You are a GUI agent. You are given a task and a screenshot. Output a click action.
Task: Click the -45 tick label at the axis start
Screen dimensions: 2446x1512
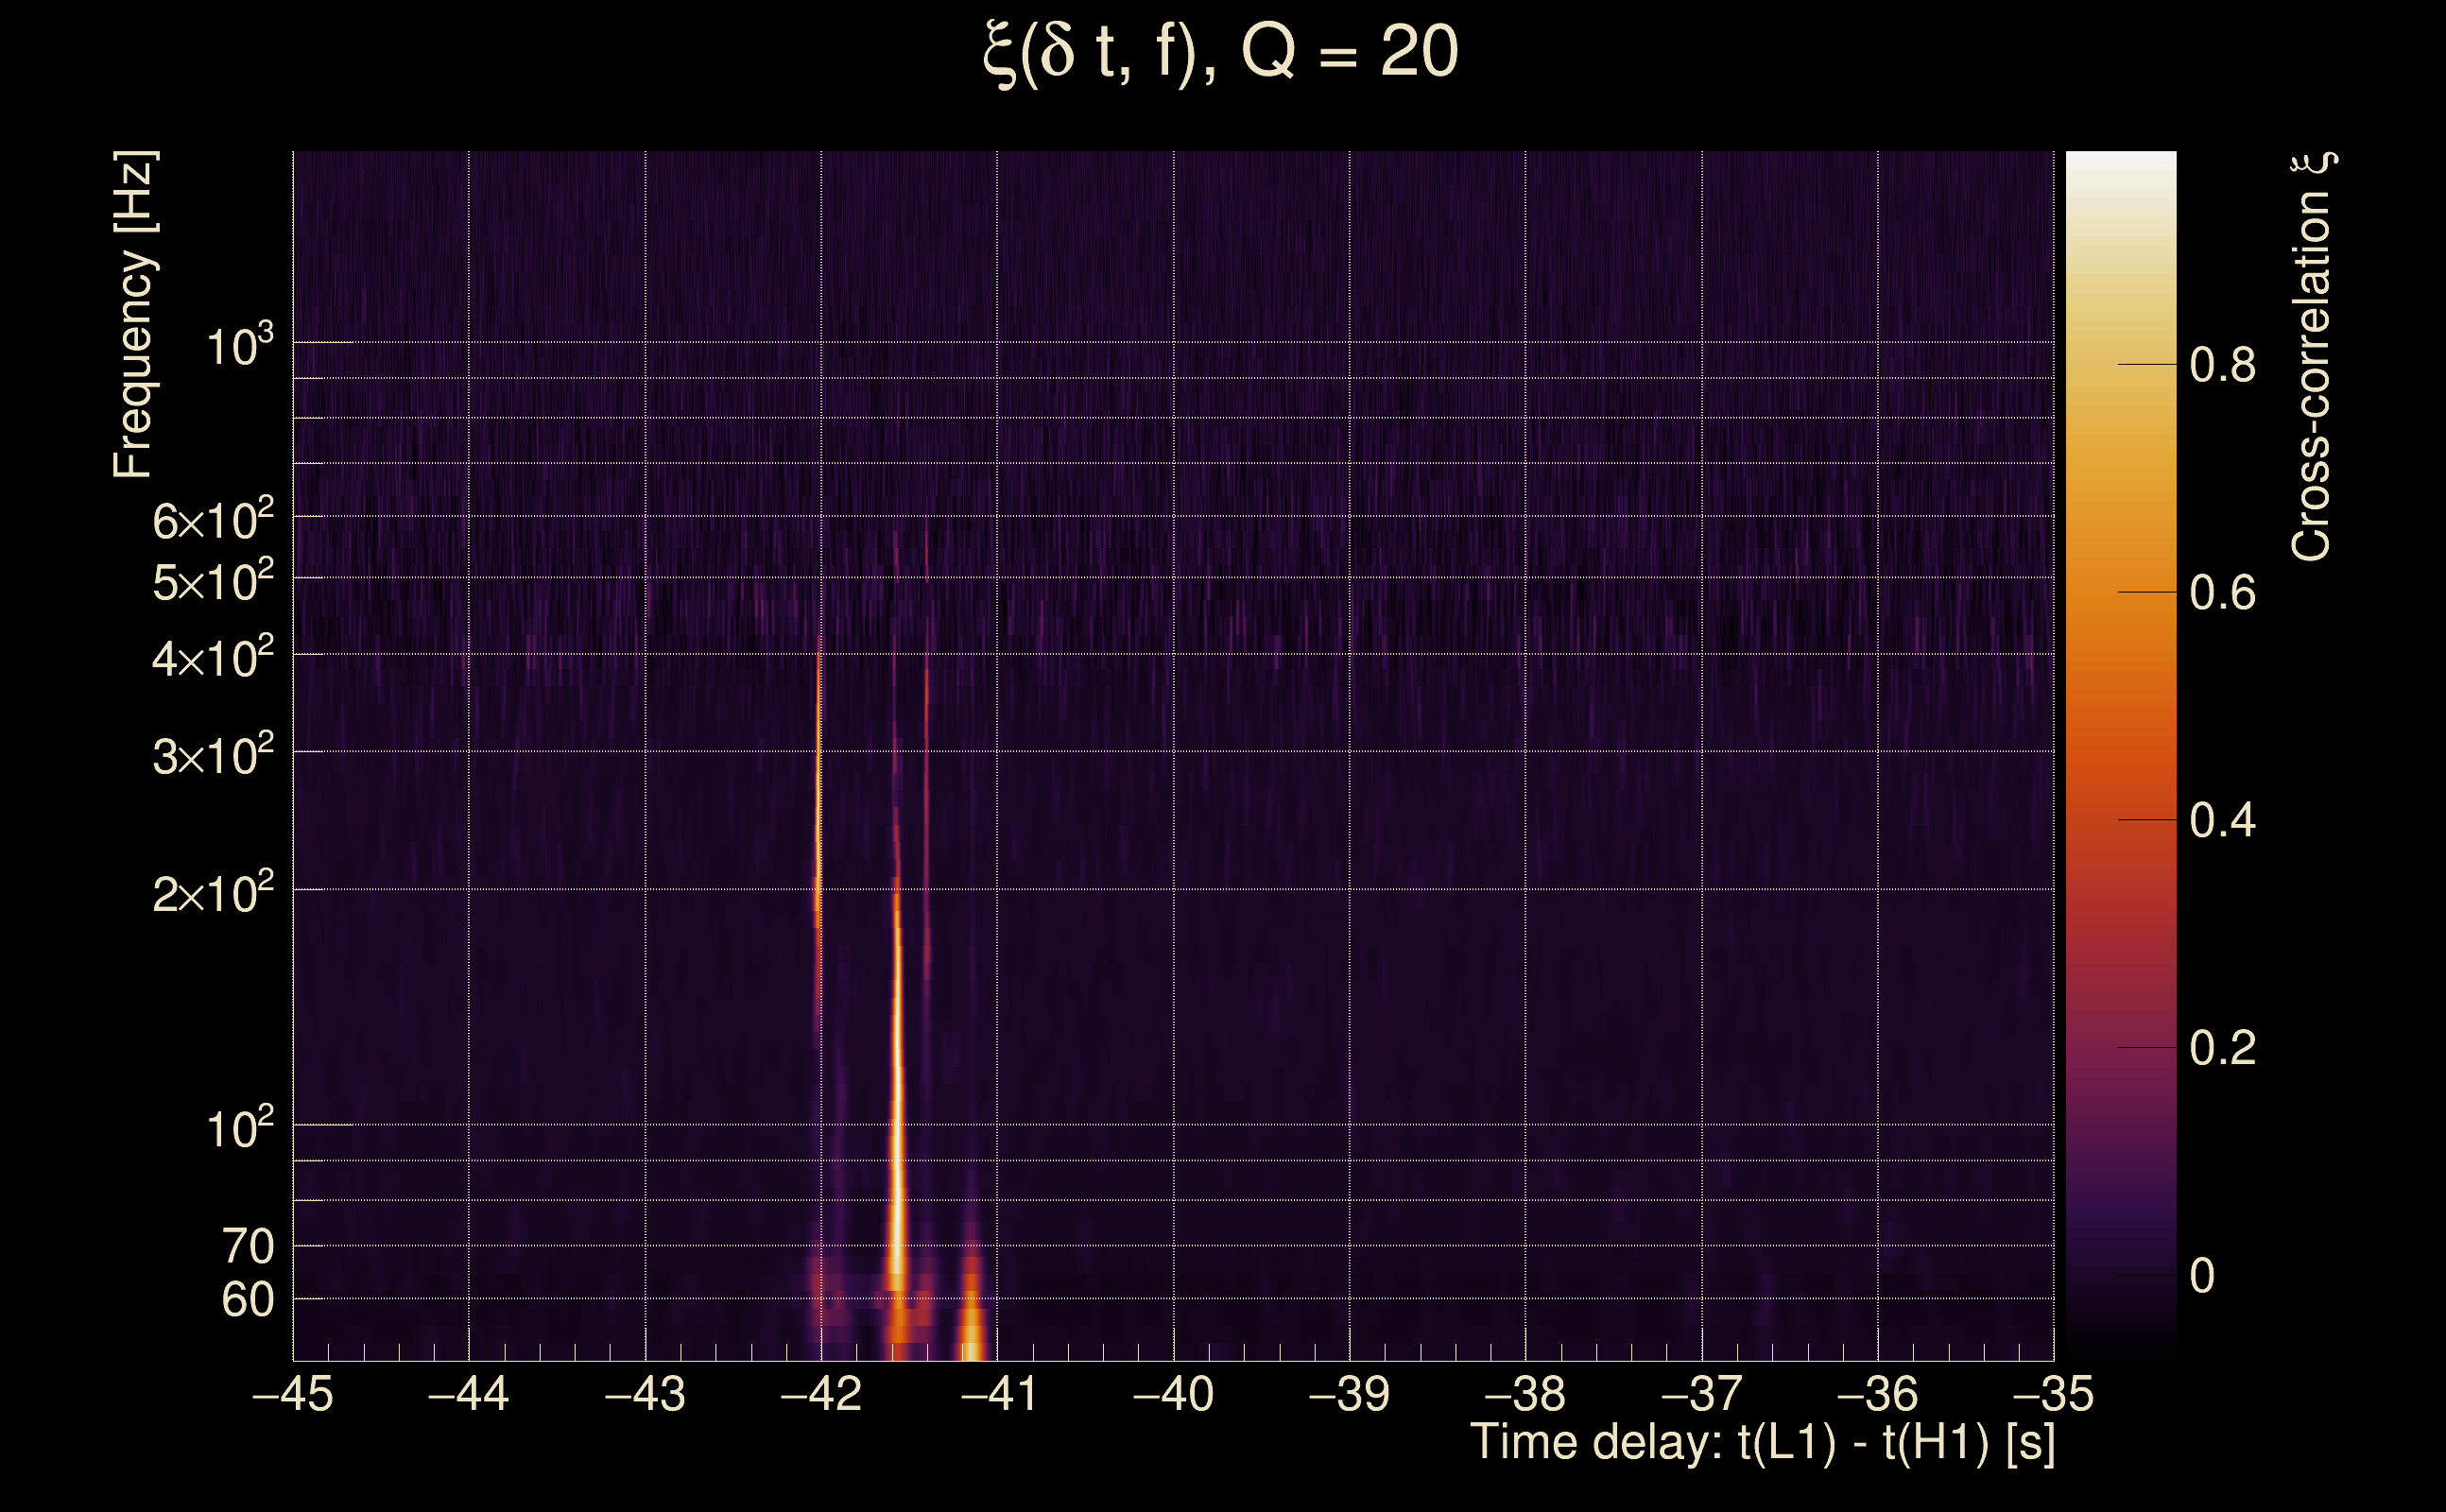pyautogui.click(x=292, y=1394)
